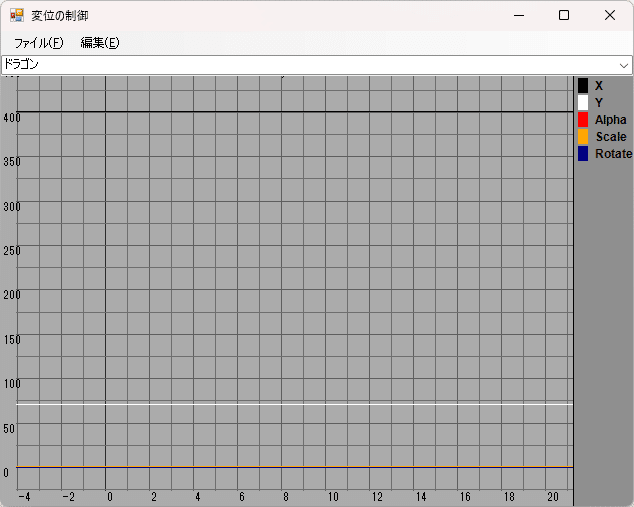Viewport: 634px width, 507px height.
Task: Expand the ドラゴン combo box arrow
Action: 624,65
